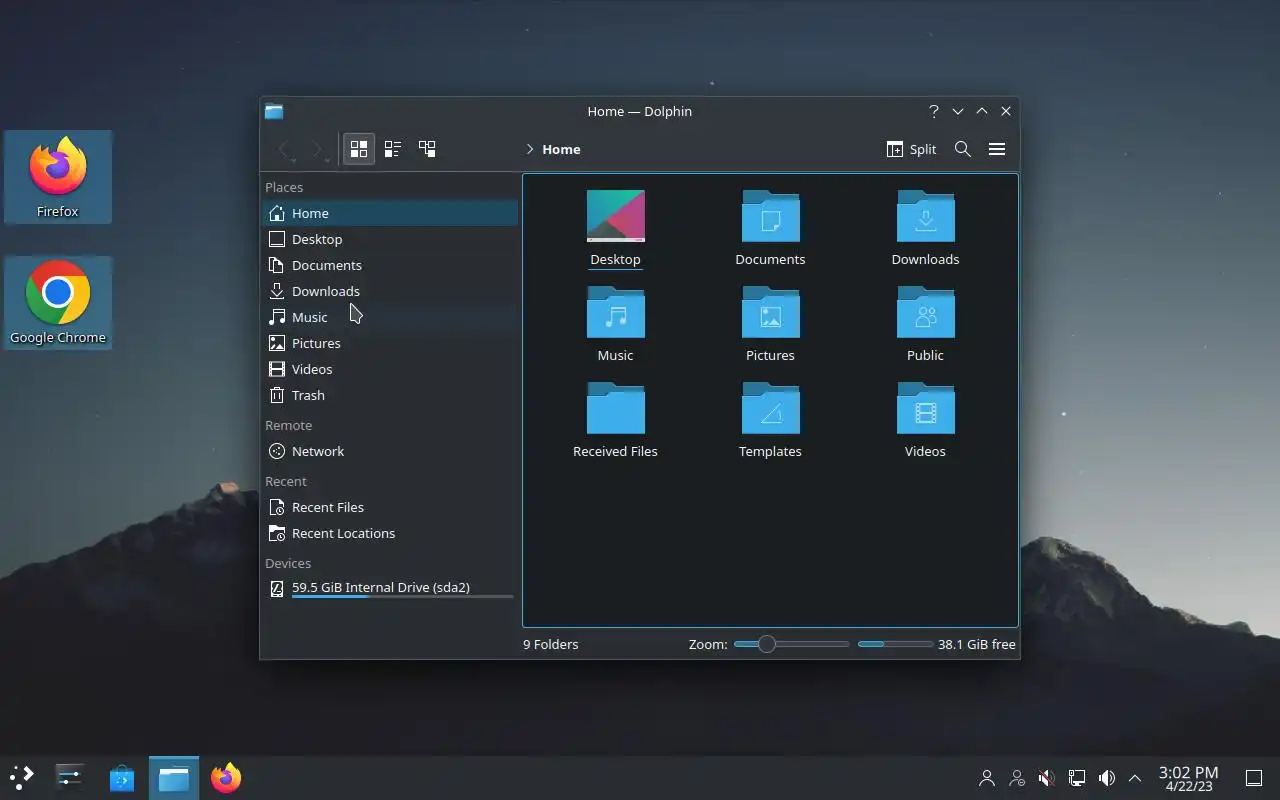1280x800 pixels.
Task: Select the Received Files folder
Action: coord(615,421)
